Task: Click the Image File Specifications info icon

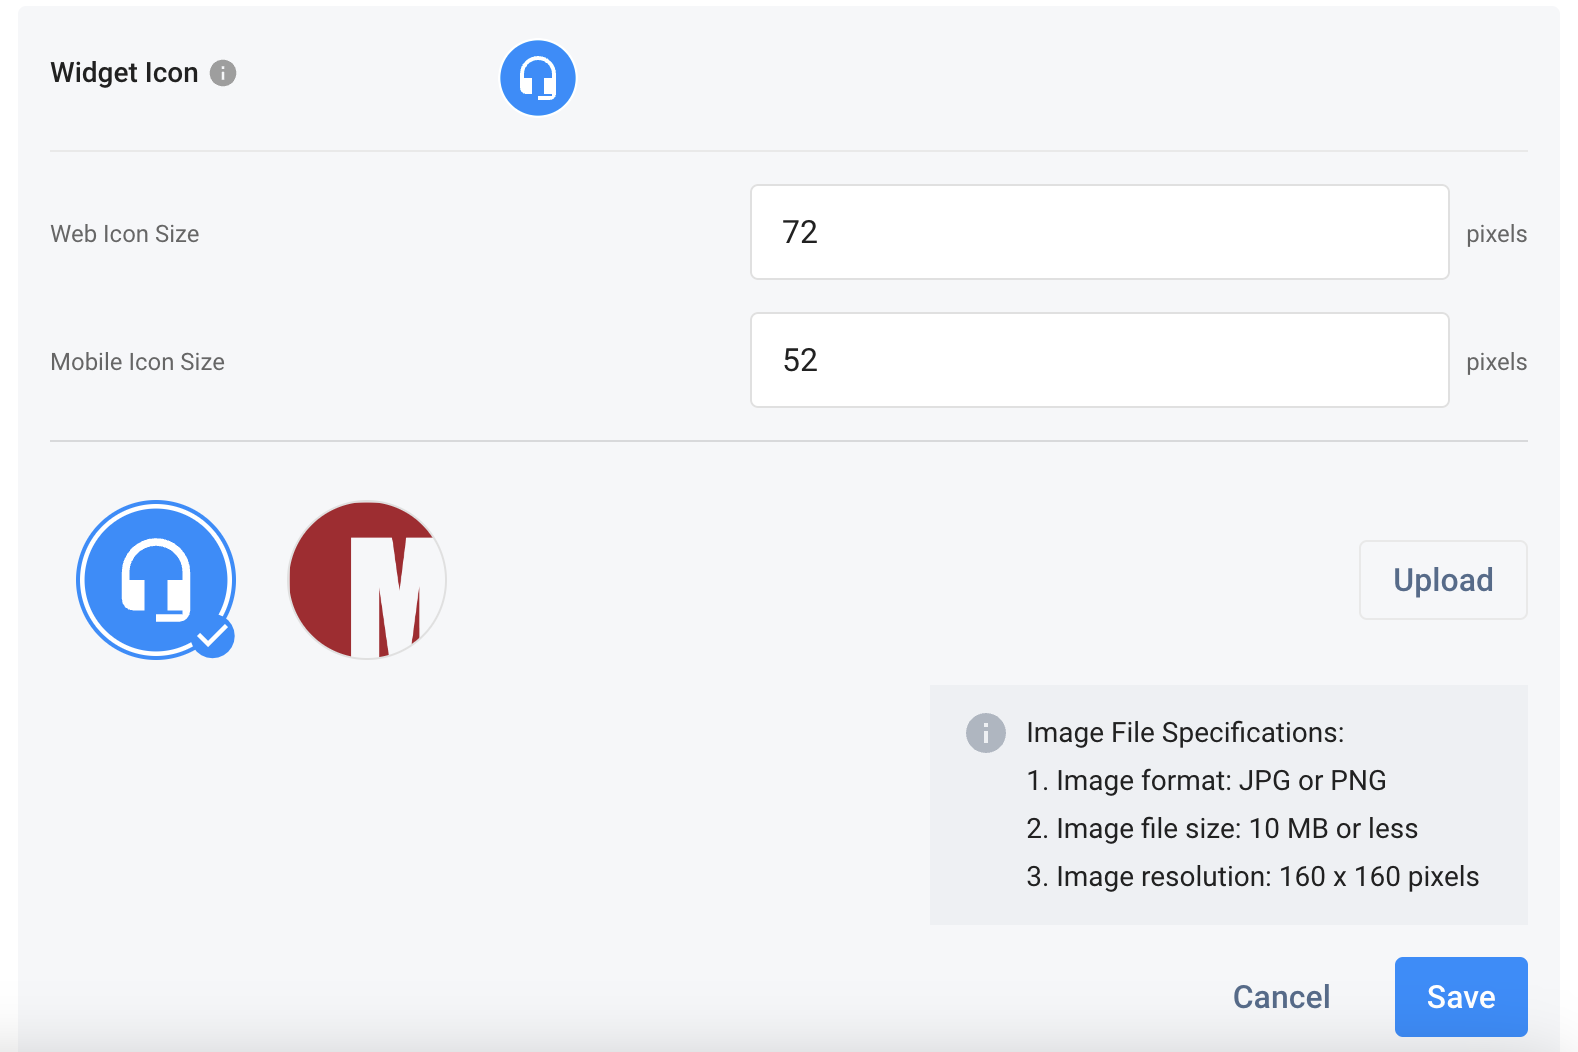Action: click(985, 733)
